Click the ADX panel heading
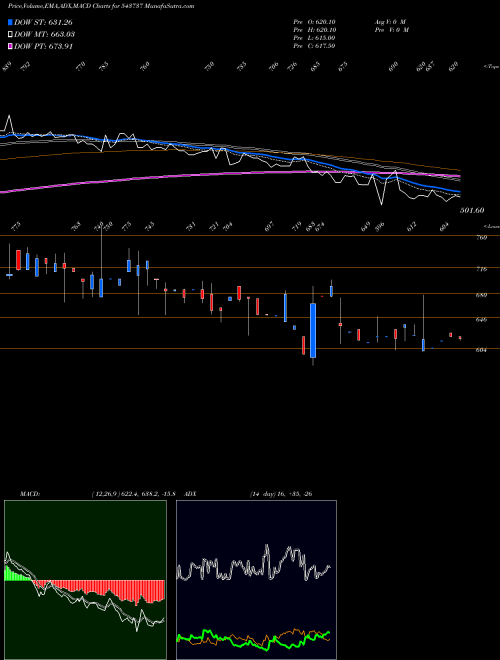 coord(191,494)
